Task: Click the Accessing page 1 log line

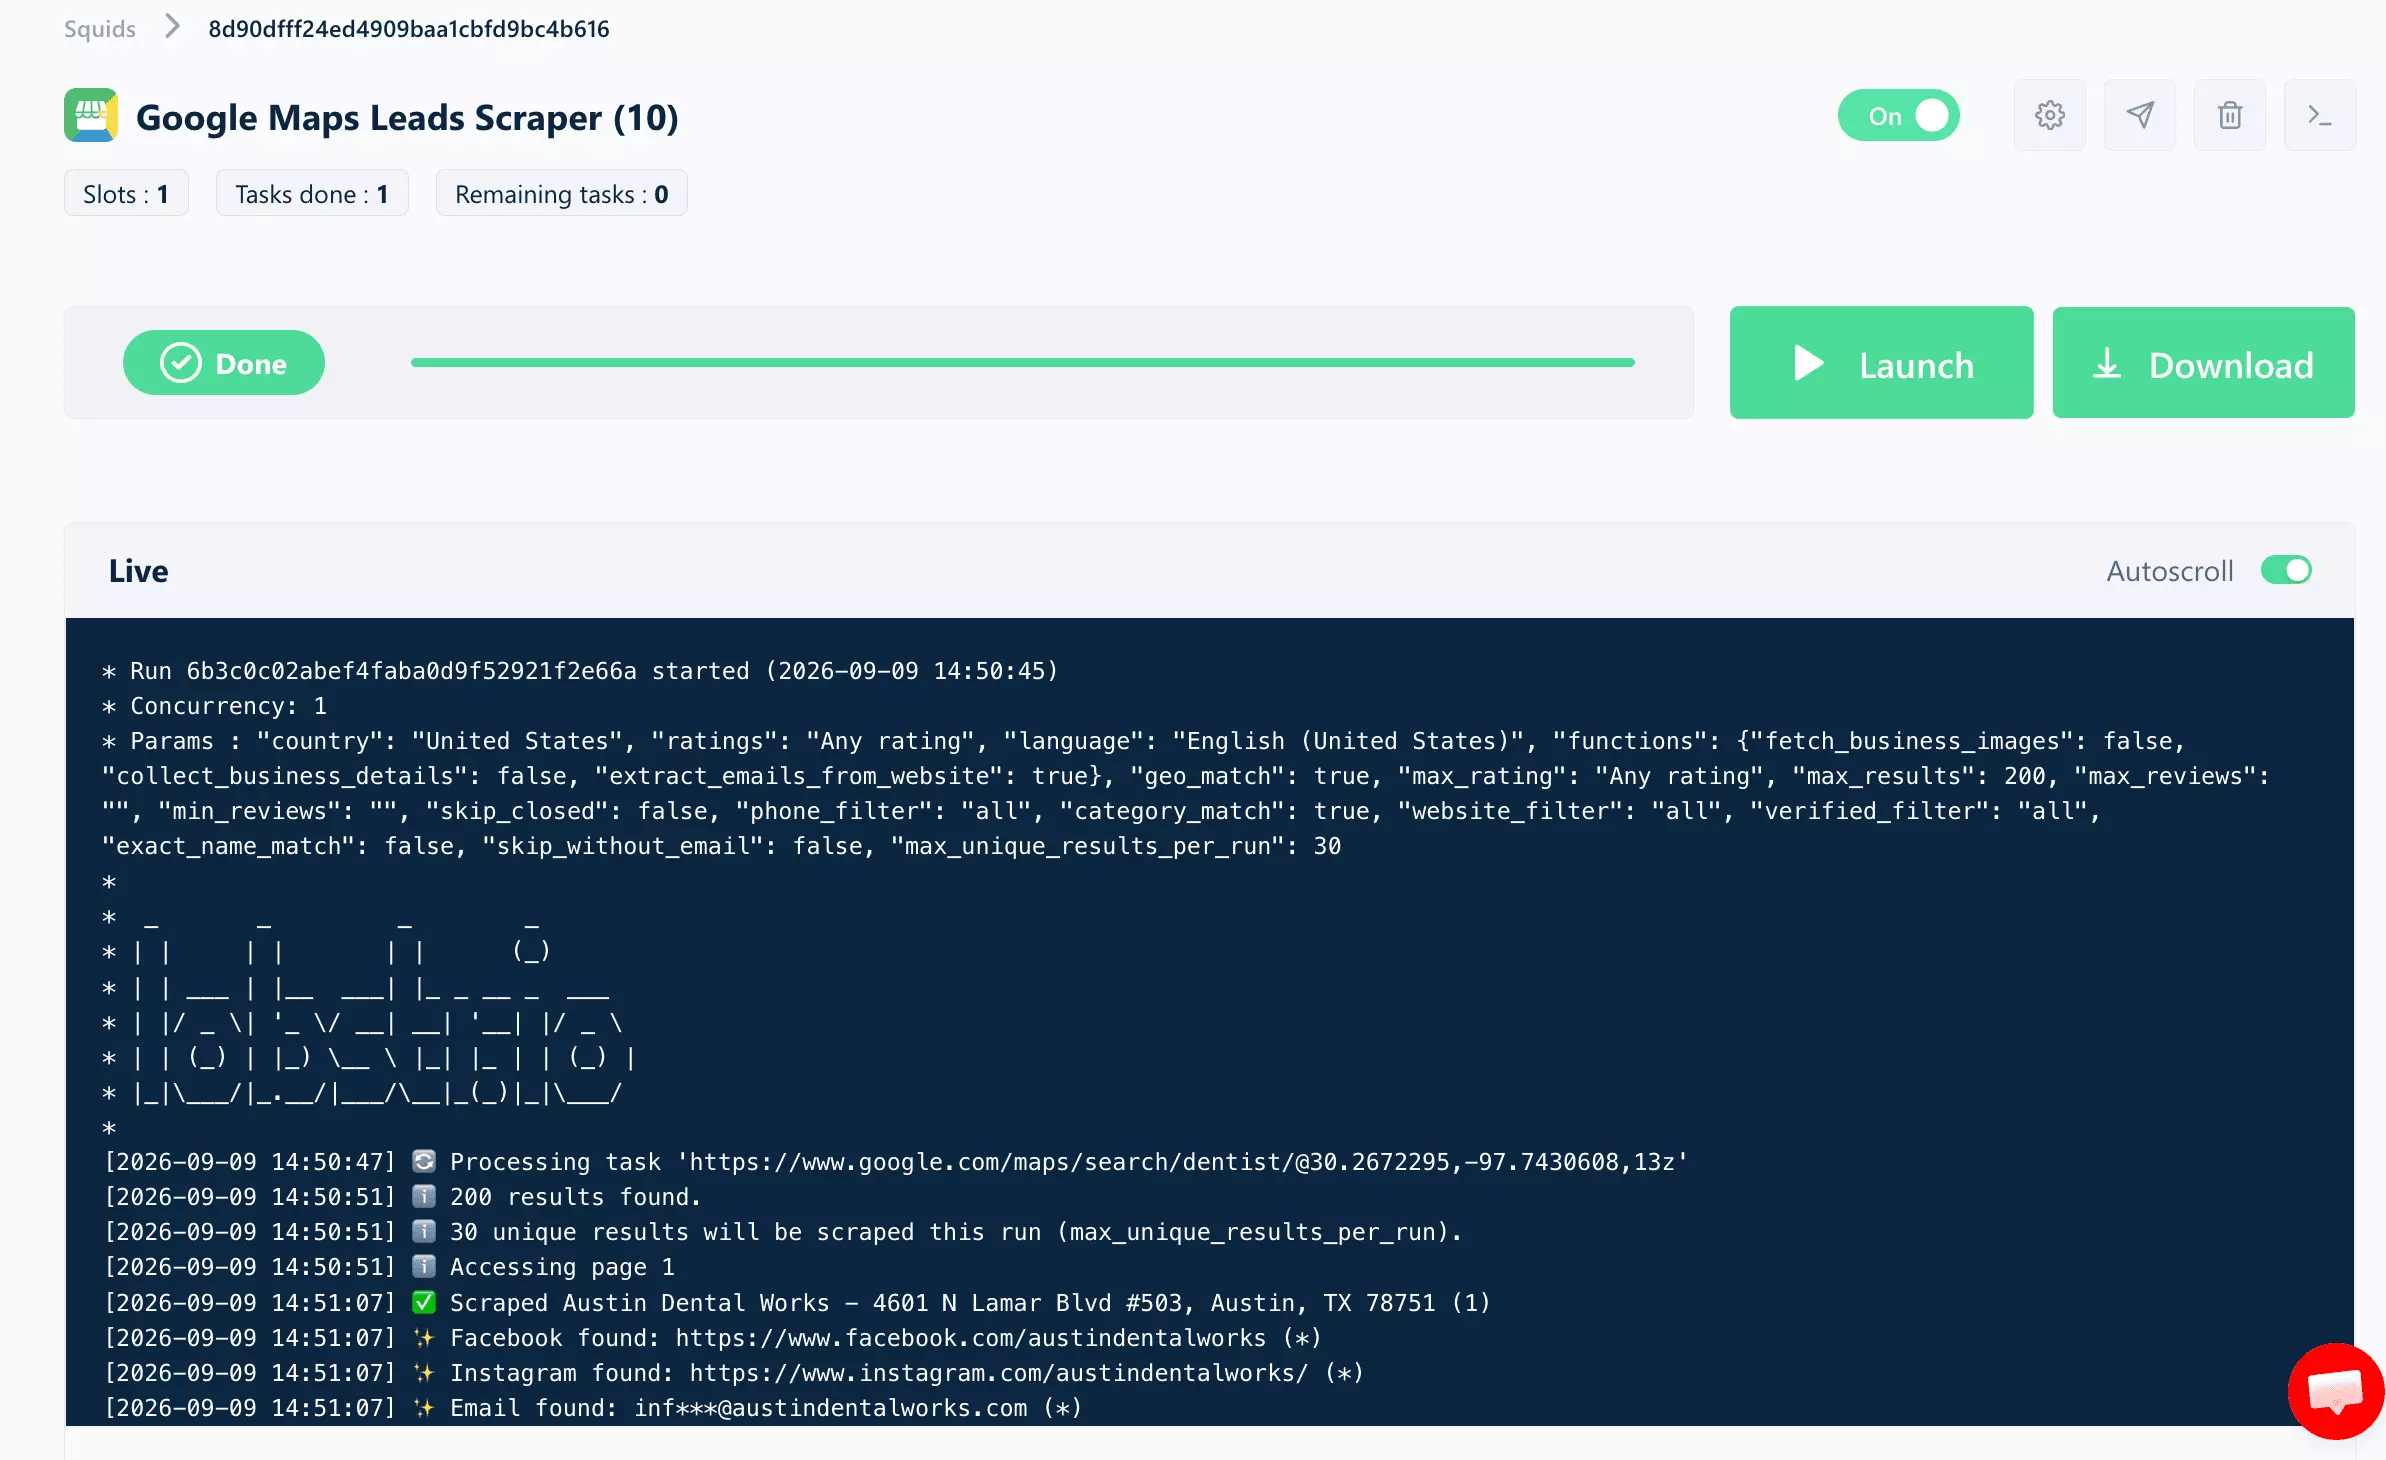Action: click(x=390, y=1267)
